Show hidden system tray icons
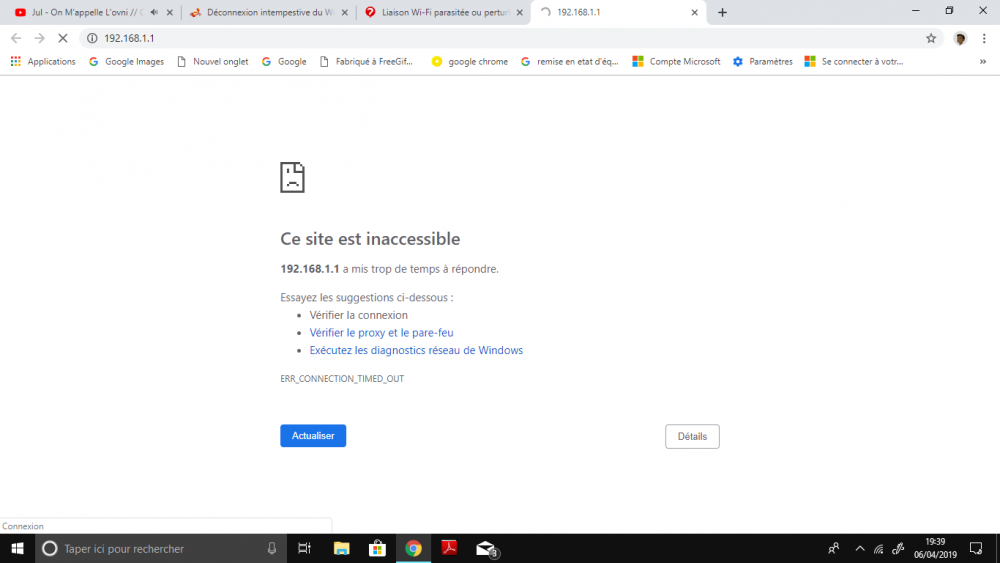Viewport: 1000px width, 563px height. [x=860, y=548]
